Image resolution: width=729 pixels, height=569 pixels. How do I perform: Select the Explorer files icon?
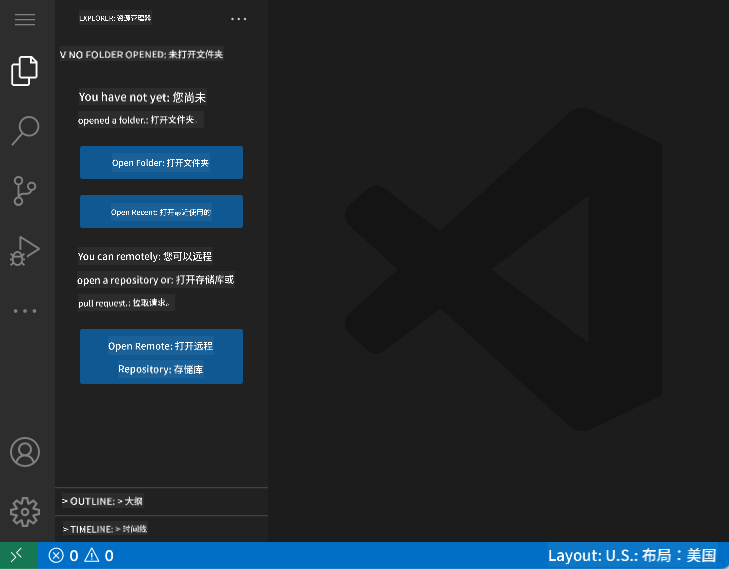[x=25, y=71]
